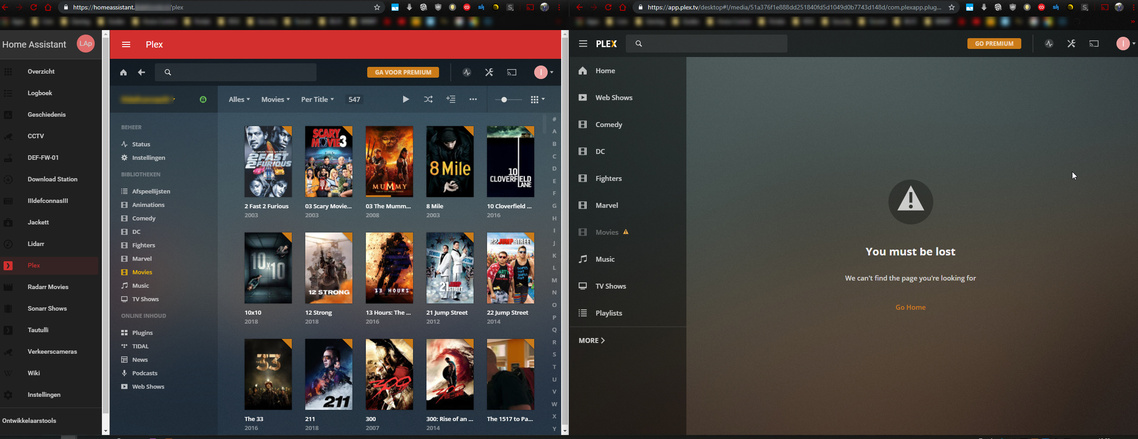Open Instellingen under Beheer in Plex sidebar

tap(143, 157)
